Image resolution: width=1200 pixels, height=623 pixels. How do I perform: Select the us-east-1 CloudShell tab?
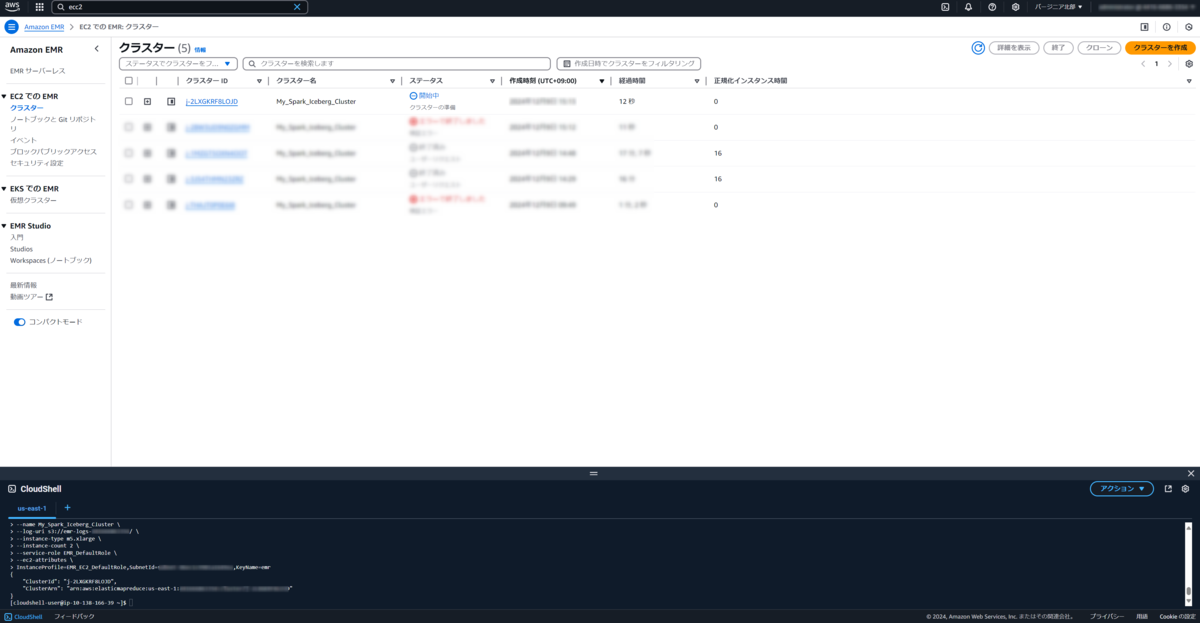coord(32,508)
